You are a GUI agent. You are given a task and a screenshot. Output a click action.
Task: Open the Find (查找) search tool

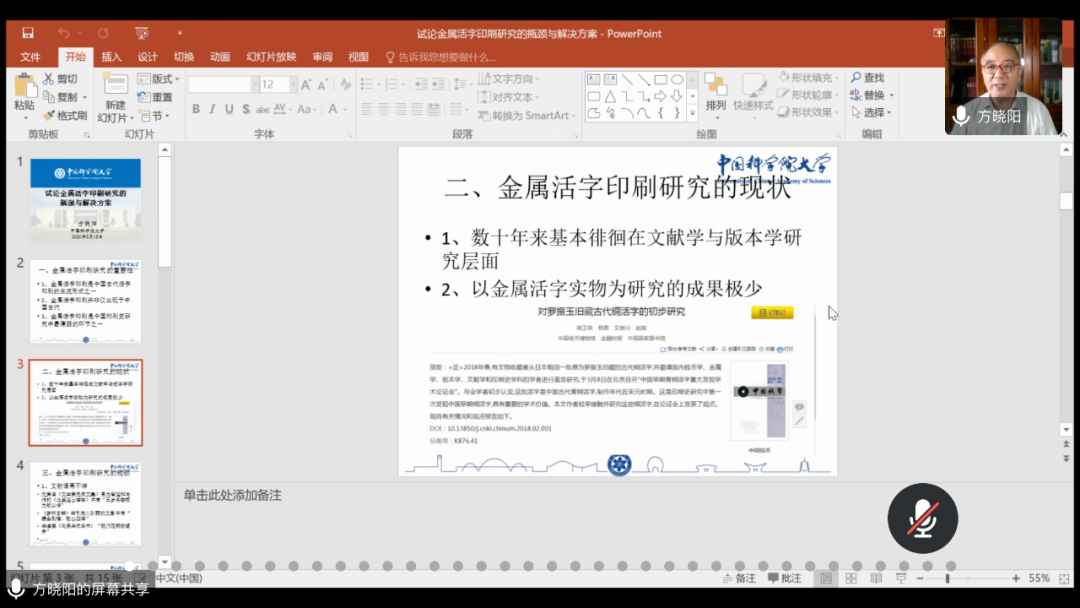867,78
